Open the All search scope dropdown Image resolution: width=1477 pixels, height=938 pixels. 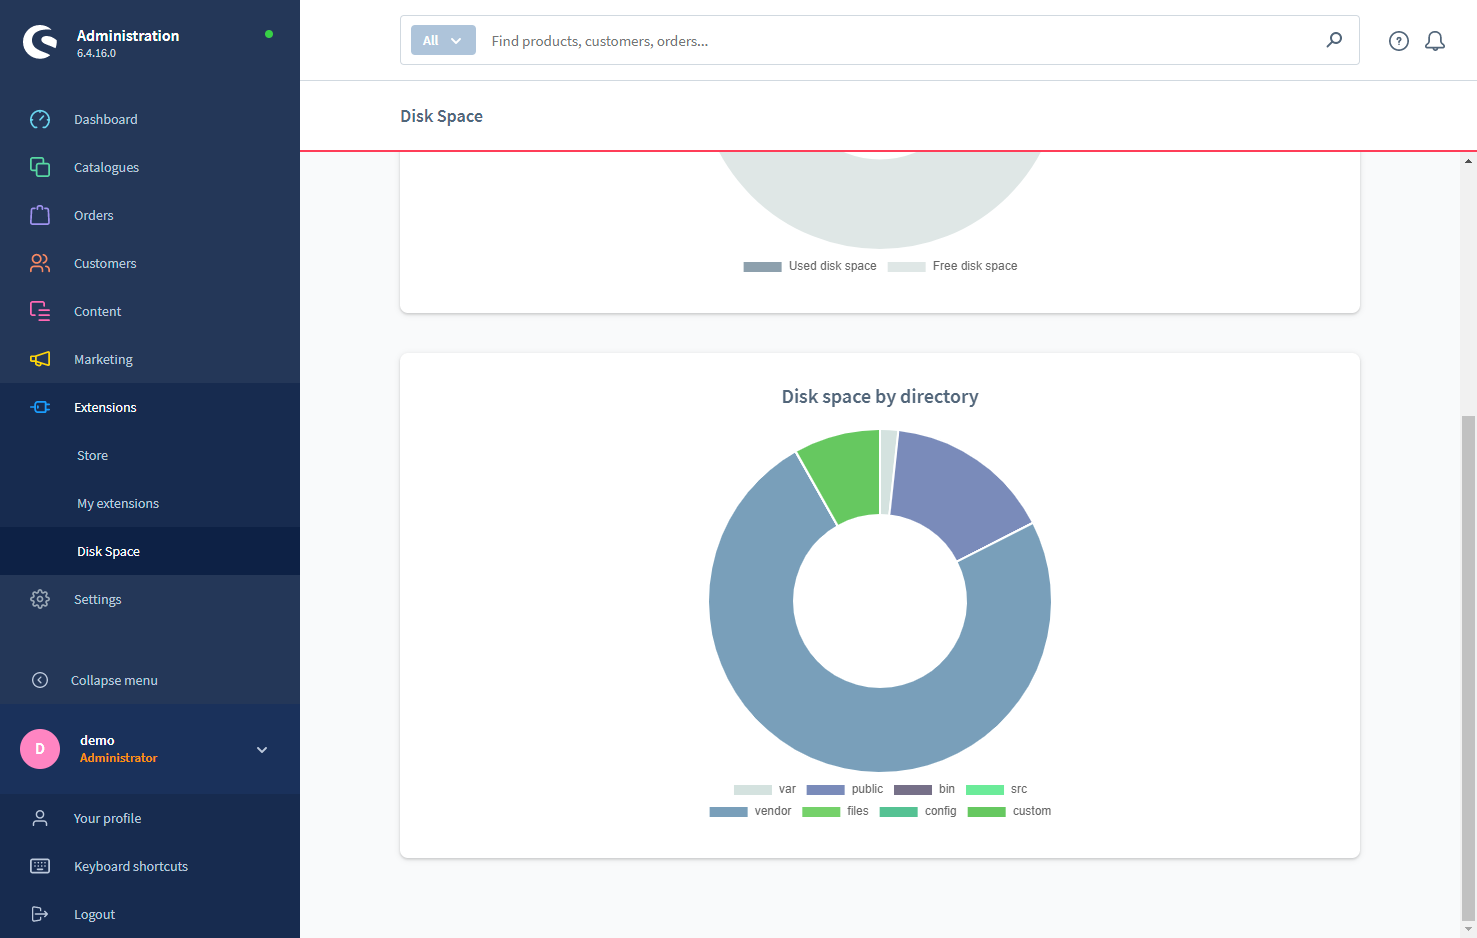coord(443,40)
